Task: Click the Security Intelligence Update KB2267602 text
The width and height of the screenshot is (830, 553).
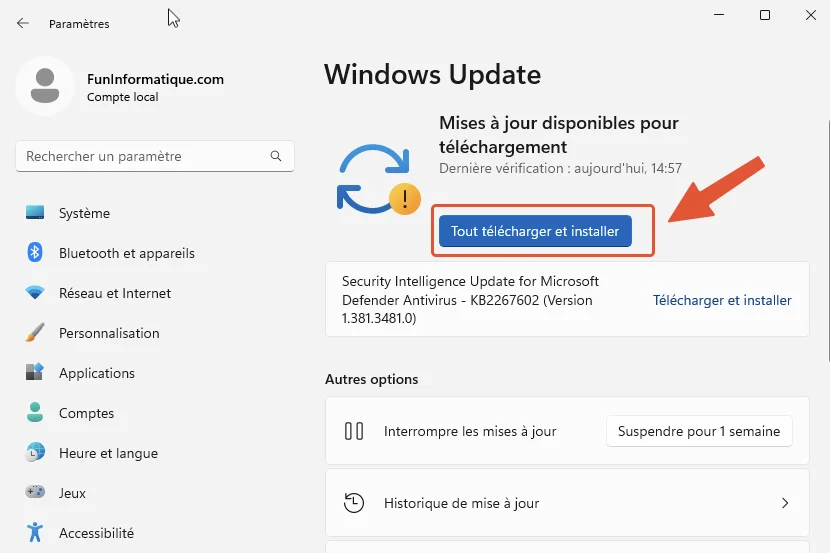Action: click(470, 300)
